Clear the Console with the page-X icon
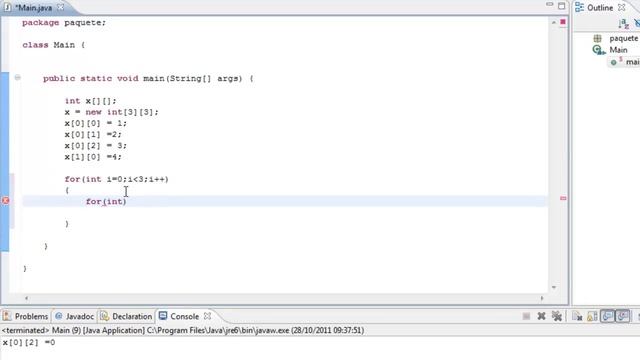This screenshot has height=360, width=640. tap(577, 316)
